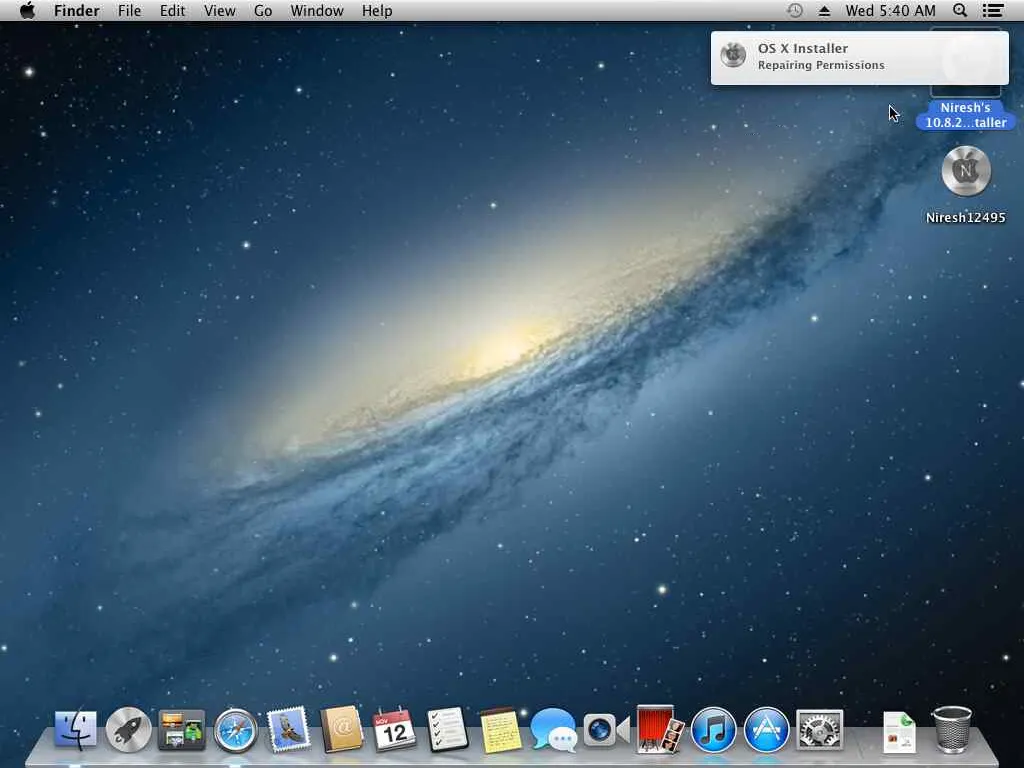Launch Launchpad rocket icon
1024x768 pixels.
tap(128, 729)
